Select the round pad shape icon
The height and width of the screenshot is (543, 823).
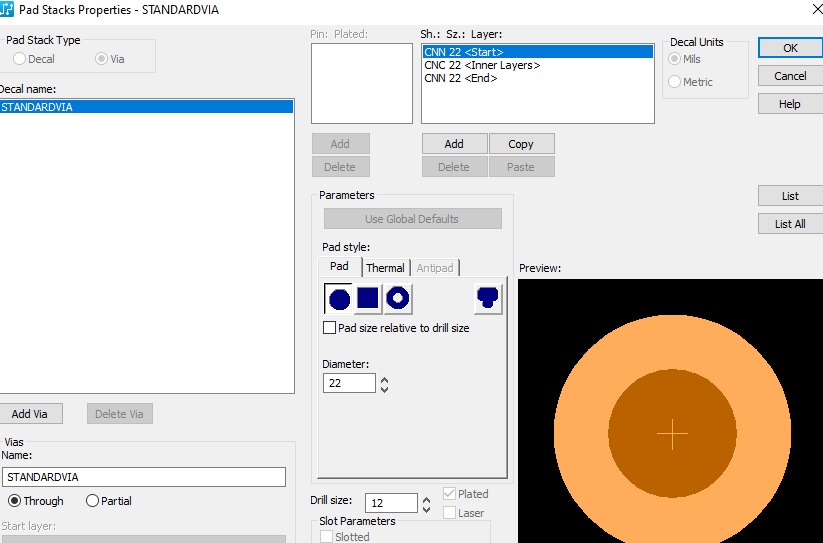(x=339, y=298)
